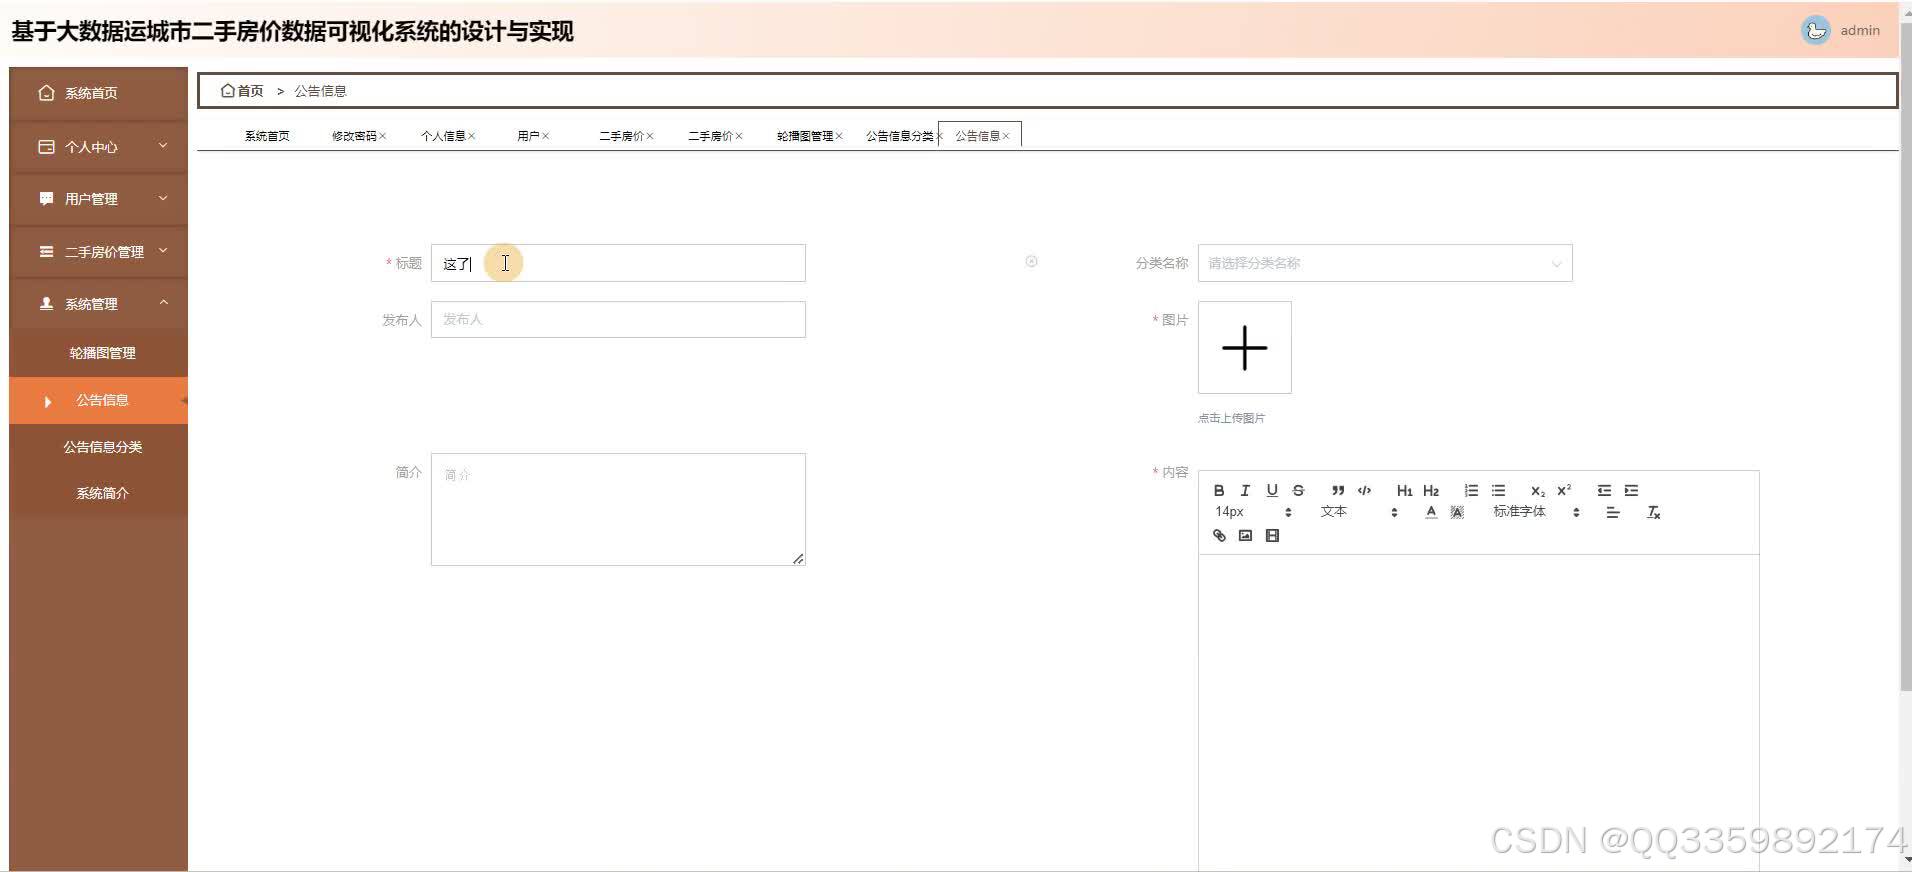Click the admin username in the header
This screenshot has width=1912, height=872.
1860,30
